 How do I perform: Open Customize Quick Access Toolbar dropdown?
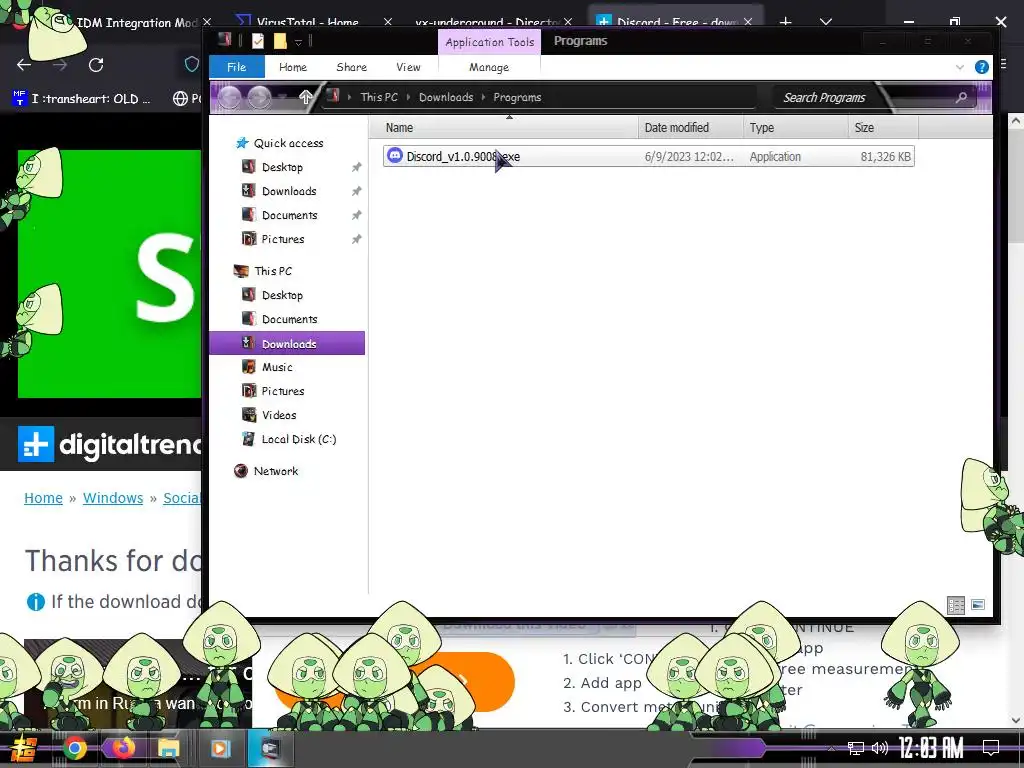(298, 42)
